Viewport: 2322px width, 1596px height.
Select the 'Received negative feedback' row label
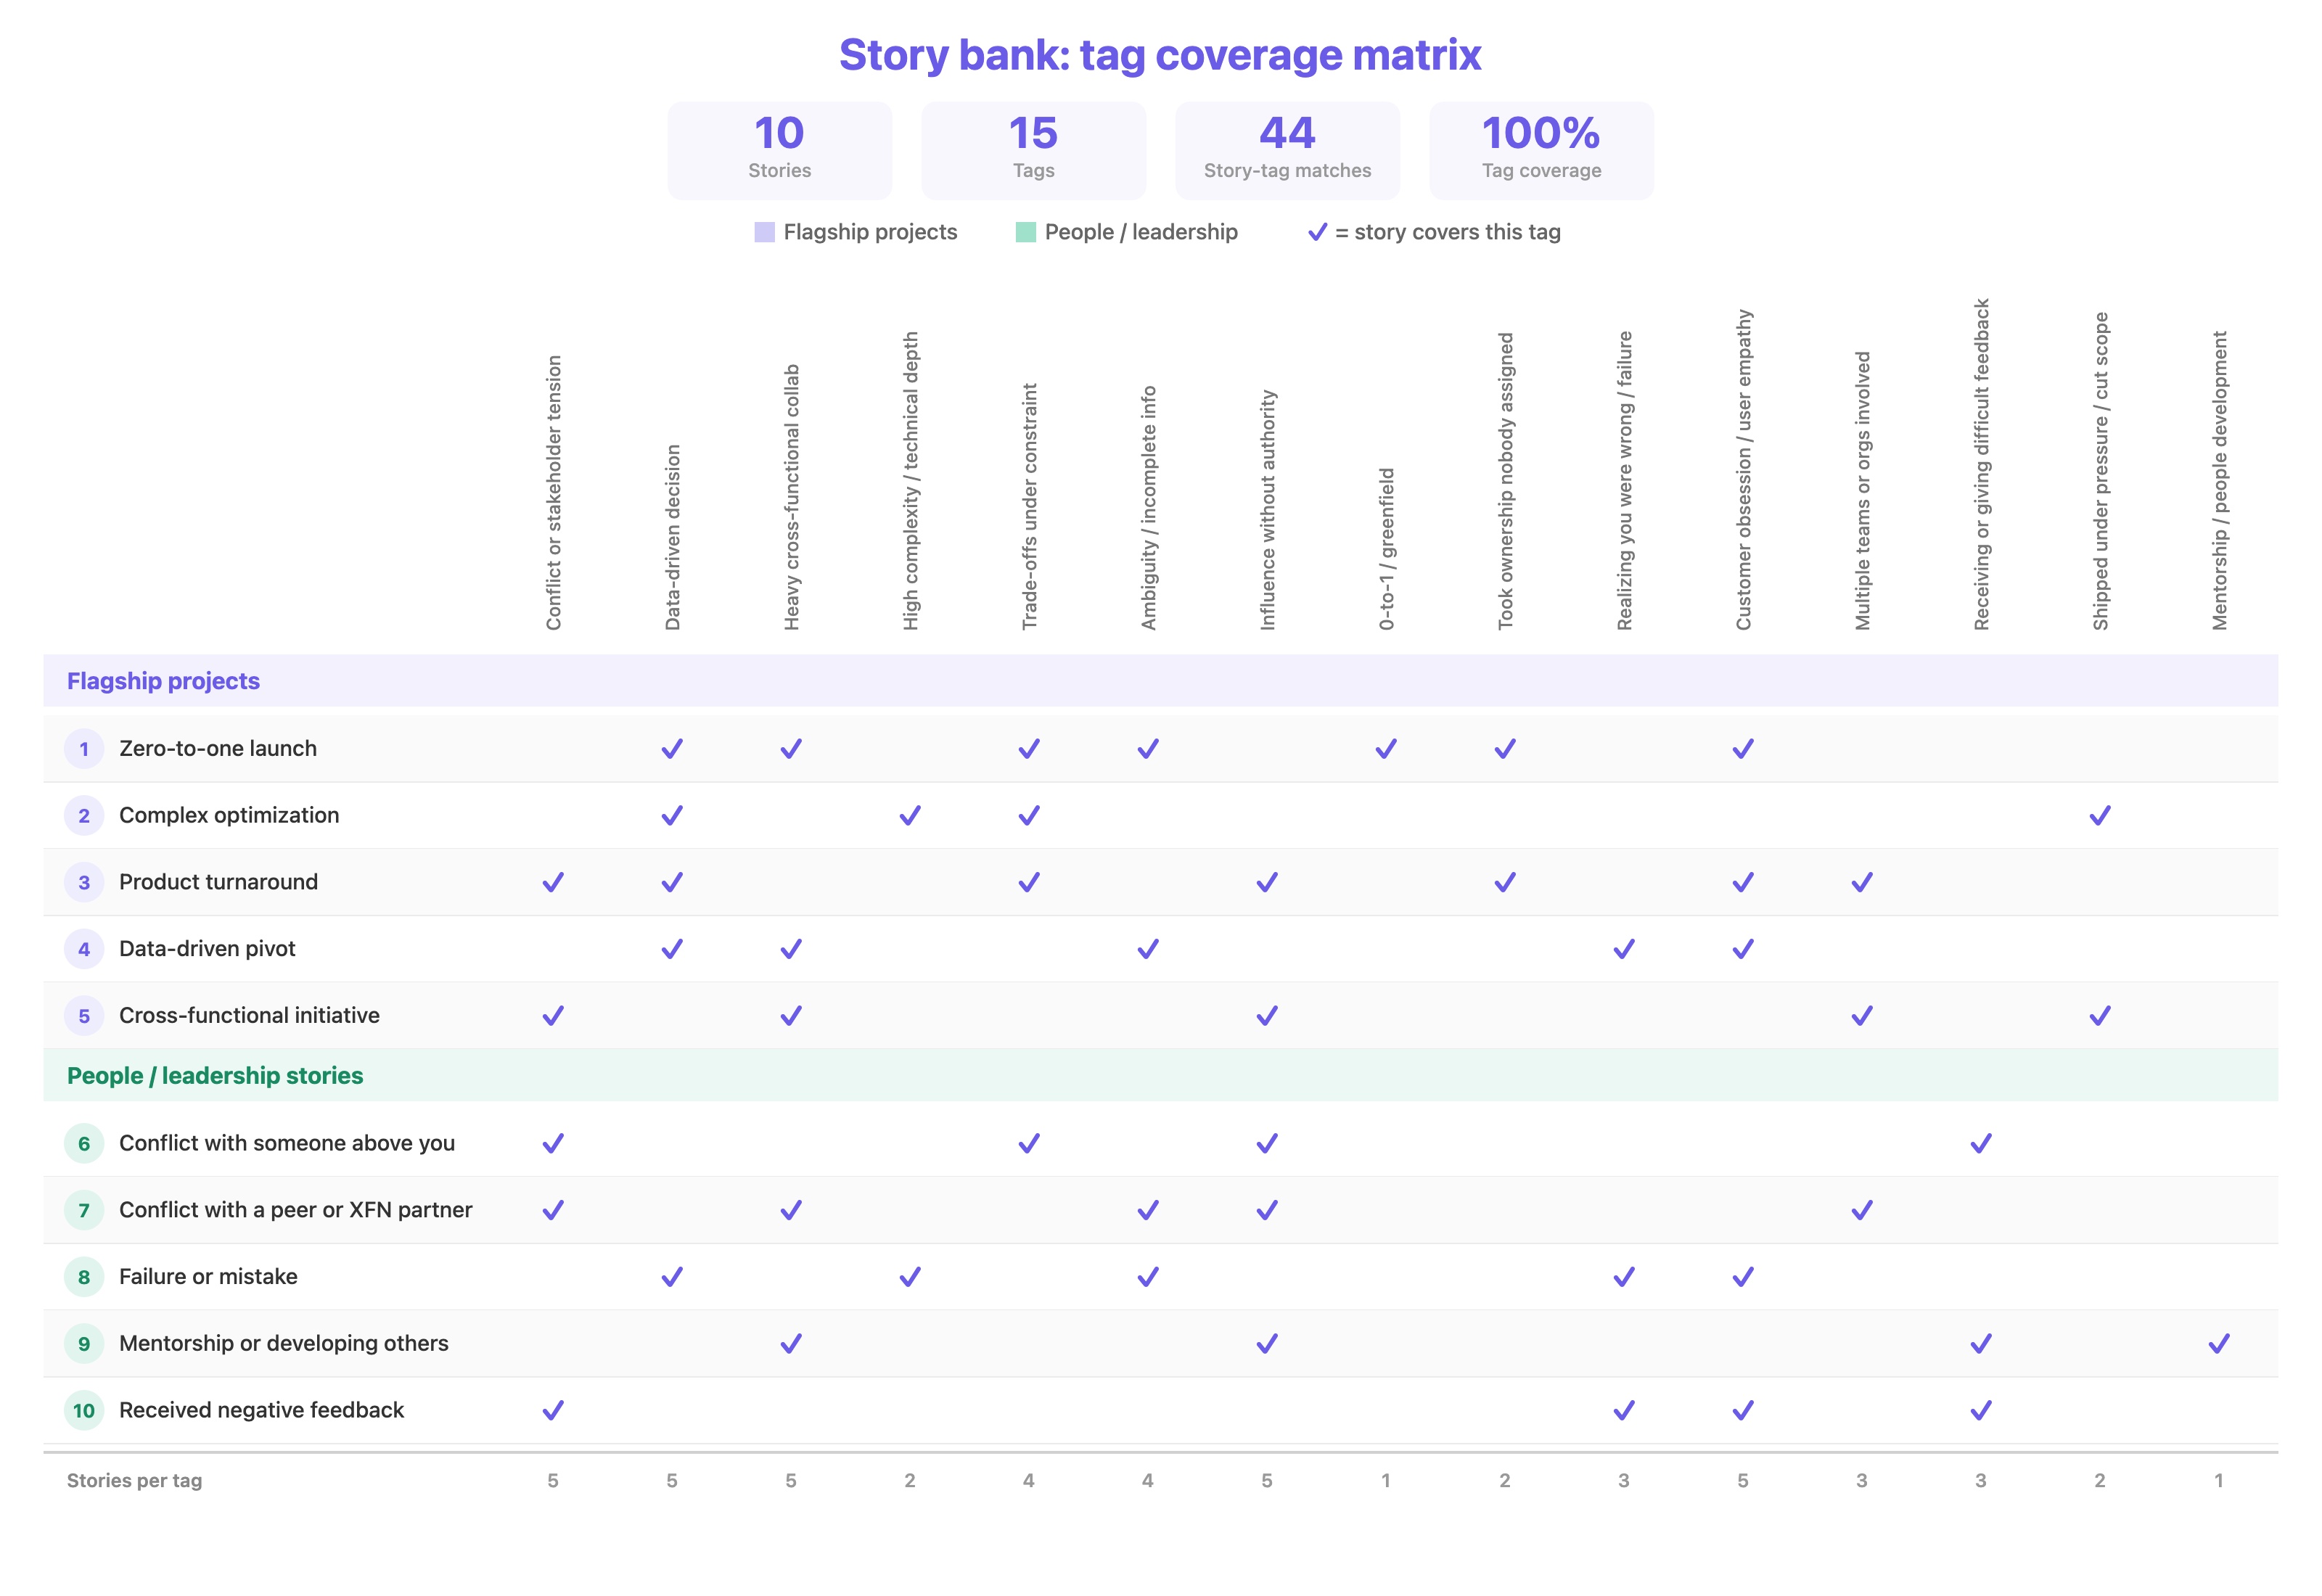(261, 1410)
